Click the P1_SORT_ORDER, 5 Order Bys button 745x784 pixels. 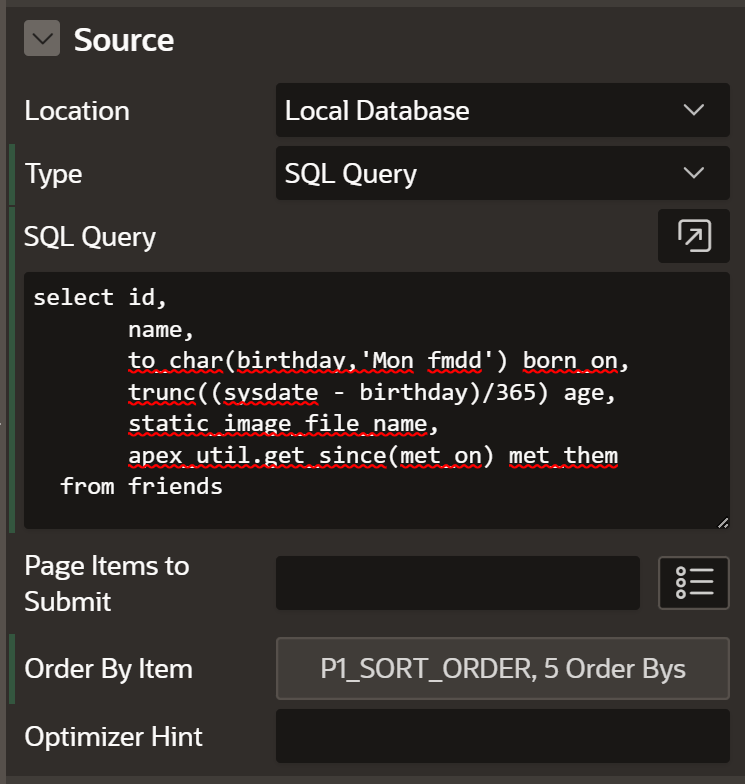pos(502,669)
